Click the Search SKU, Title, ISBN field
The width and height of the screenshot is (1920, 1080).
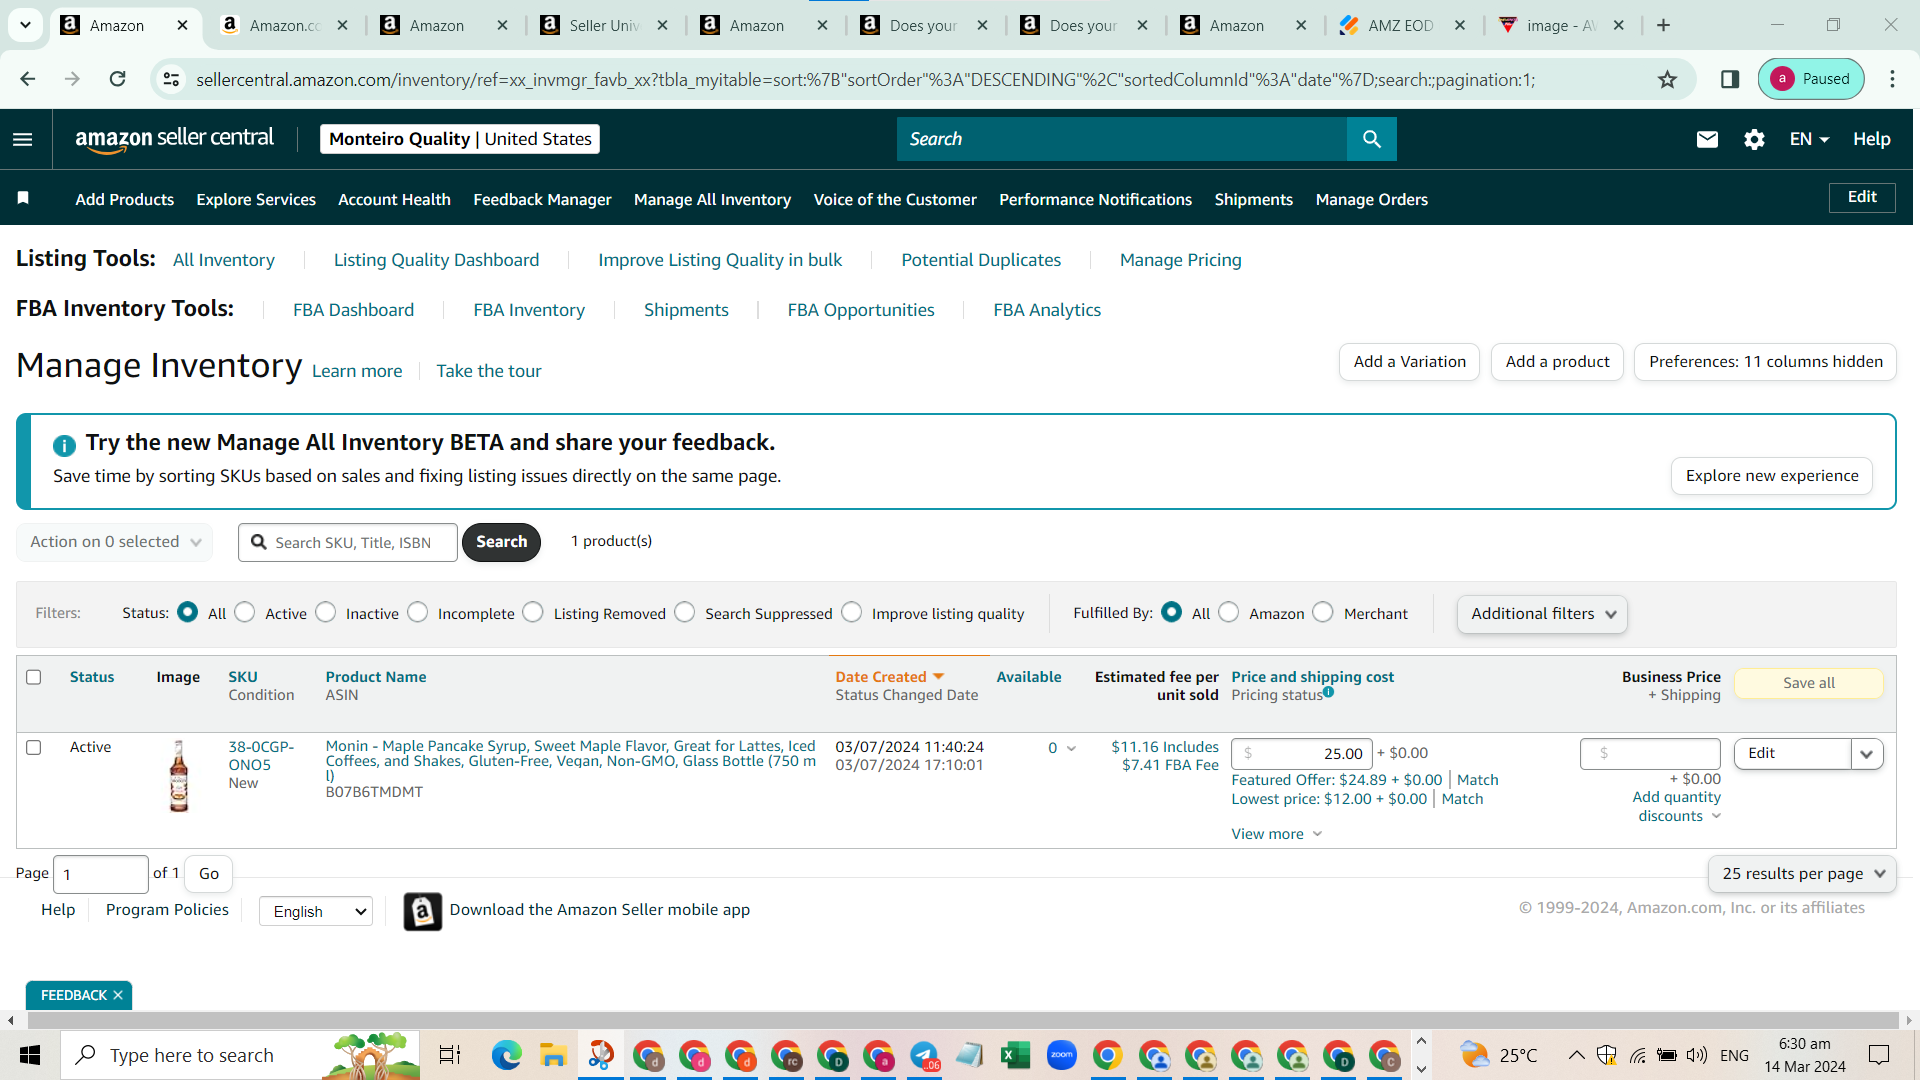tap(348, 542)
